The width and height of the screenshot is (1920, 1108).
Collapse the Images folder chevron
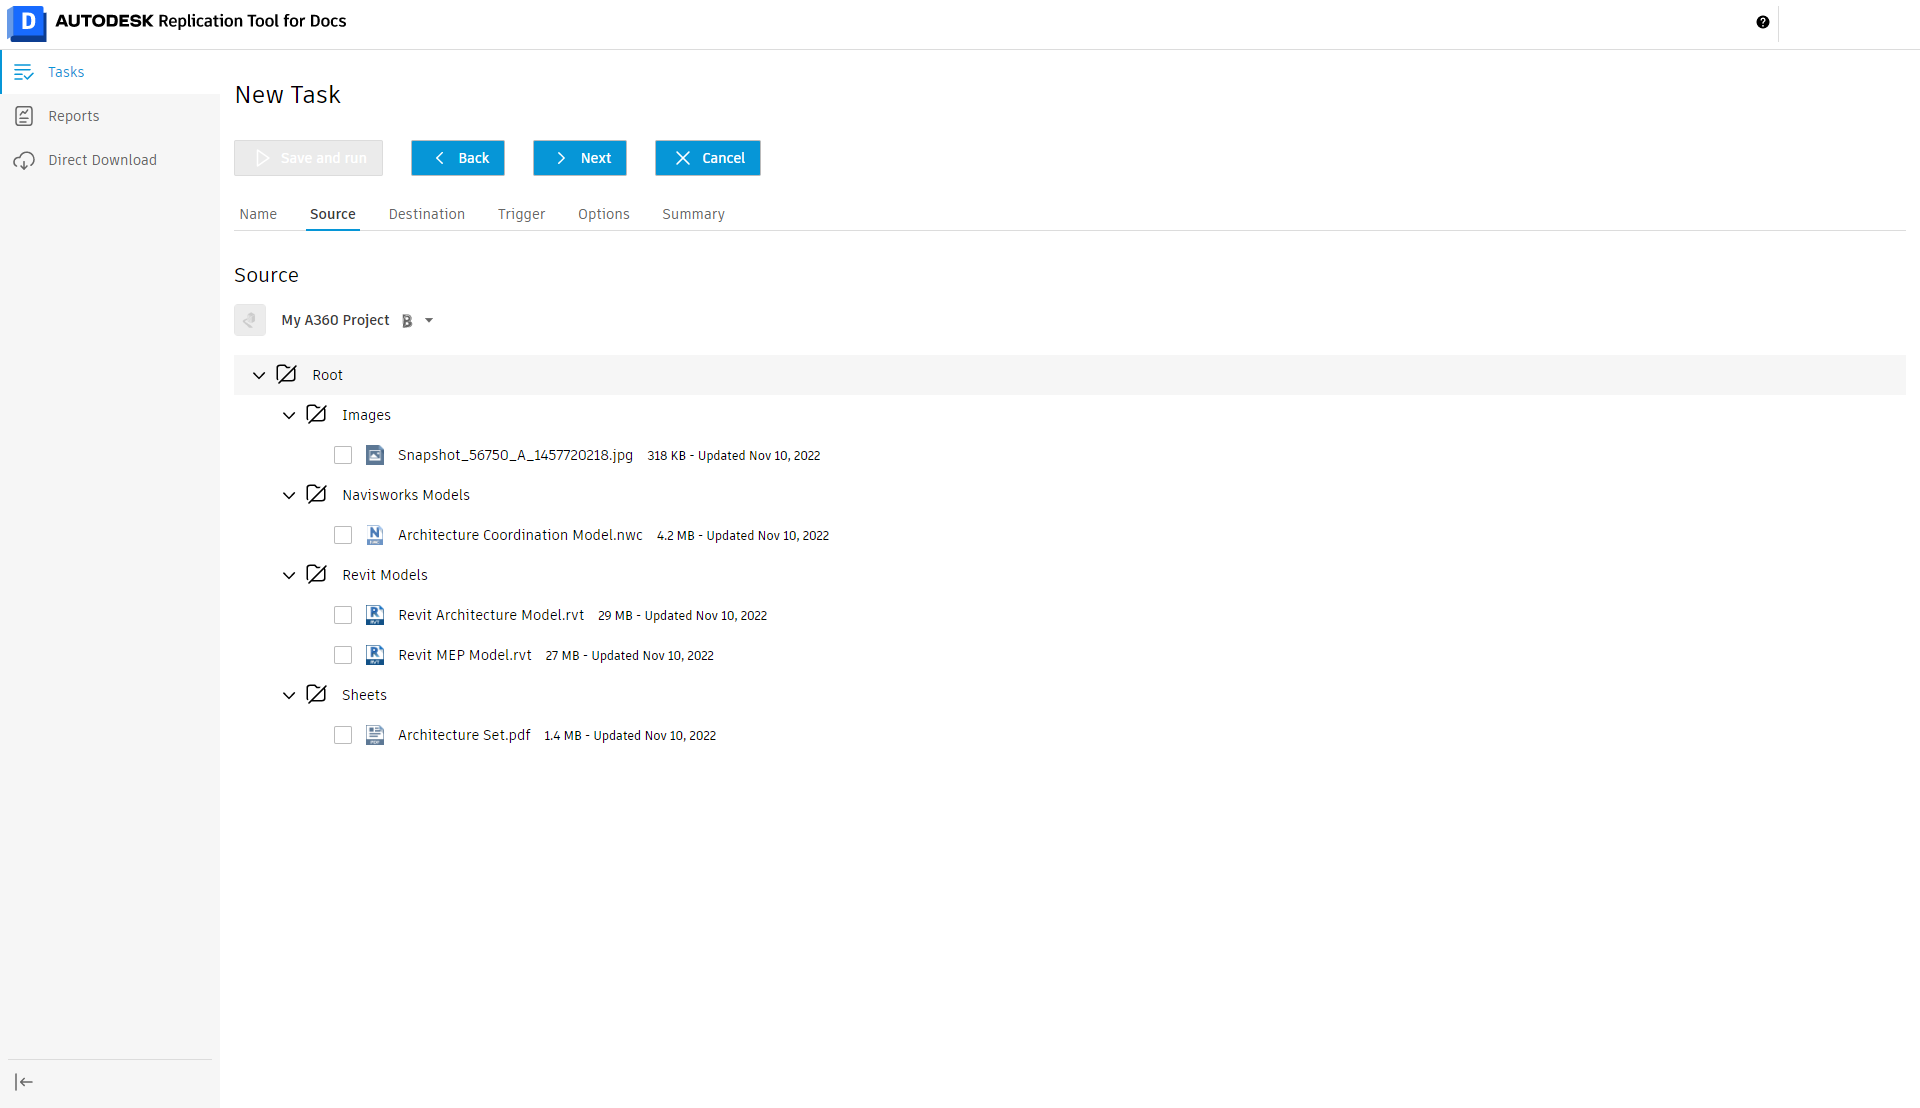coord(289,415)
